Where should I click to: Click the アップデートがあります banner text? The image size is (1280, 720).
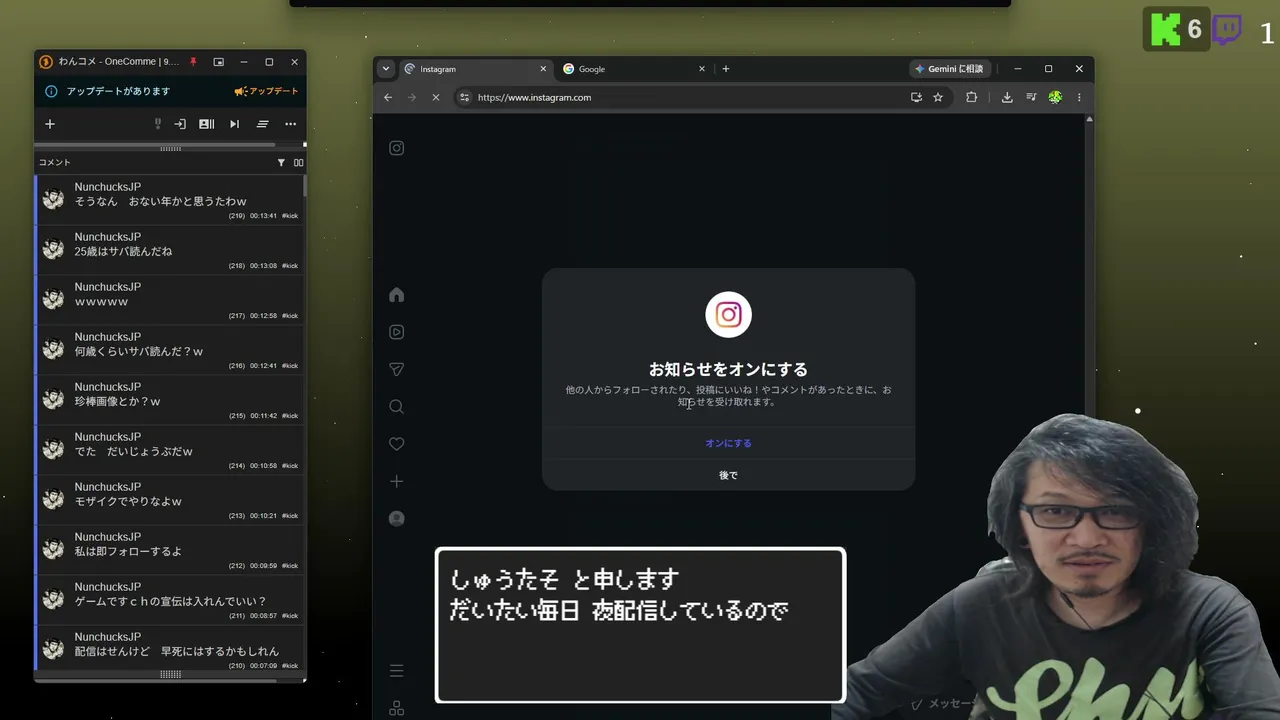[118, 91]
